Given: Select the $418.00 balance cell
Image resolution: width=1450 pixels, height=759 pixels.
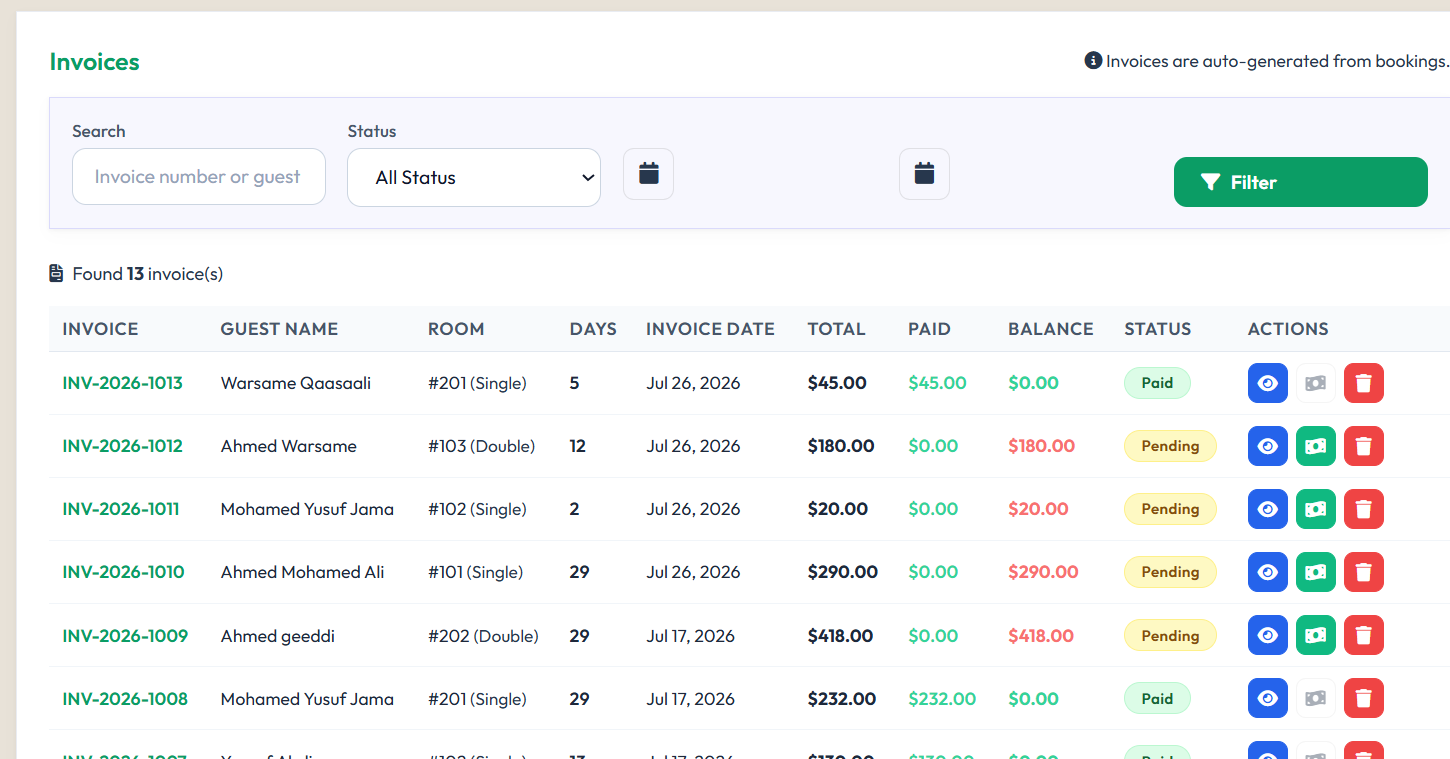Looking at the screenshot, I should 1041,636.
